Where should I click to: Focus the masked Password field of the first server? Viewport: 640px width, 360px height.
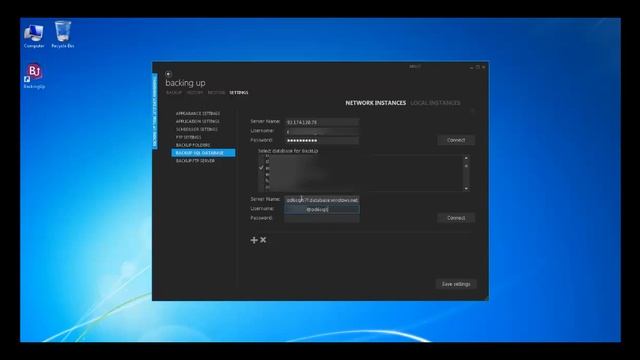pos(322,140)
